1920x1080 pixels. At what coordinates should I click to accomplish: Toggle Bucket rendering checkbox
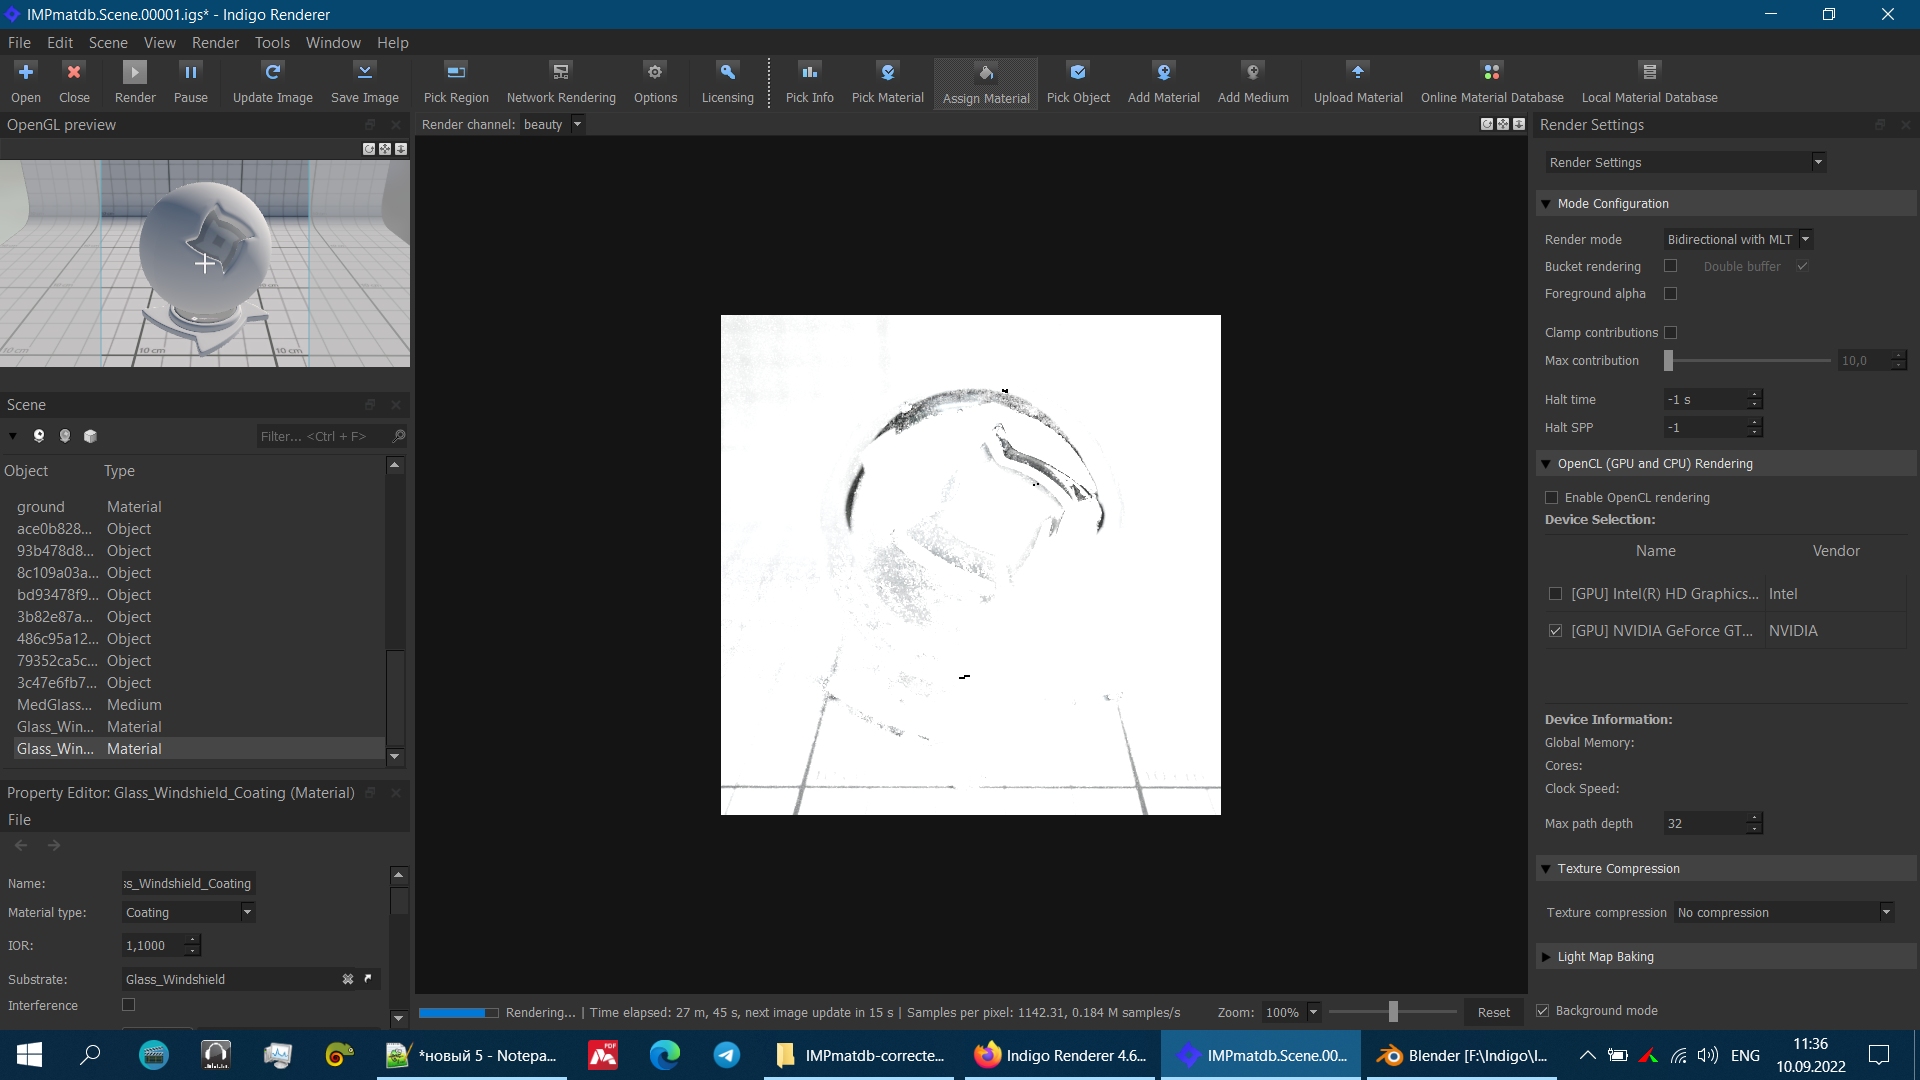pyautogui.click(x=1670, y=266)
